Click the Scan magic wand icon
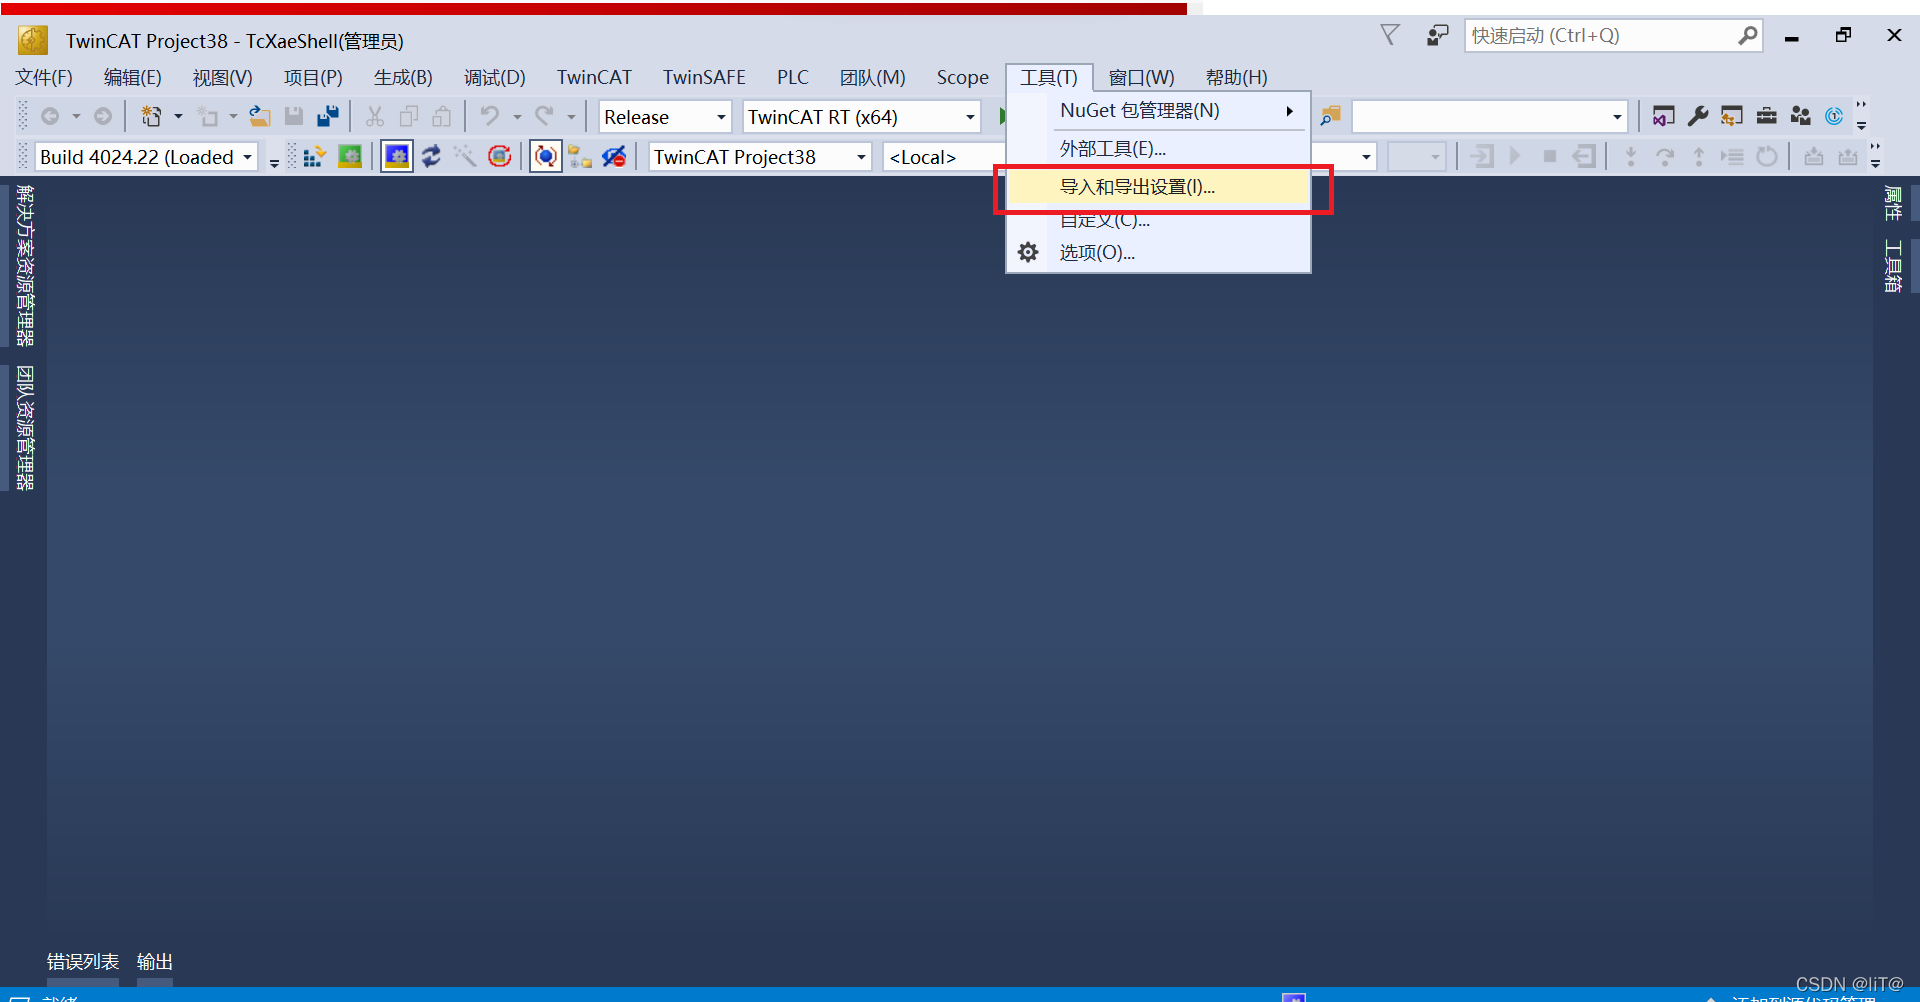Image resolution: width=1920 pixels, height=1002 pixels. tap(465, 157)
